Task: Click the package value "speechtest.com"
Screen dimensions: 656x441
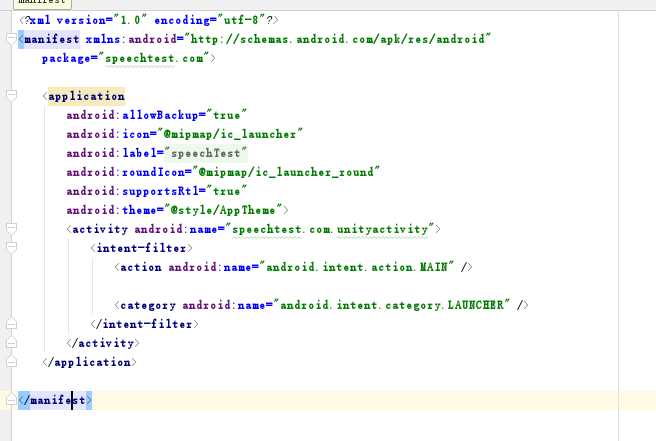Action: pos(154,58)
